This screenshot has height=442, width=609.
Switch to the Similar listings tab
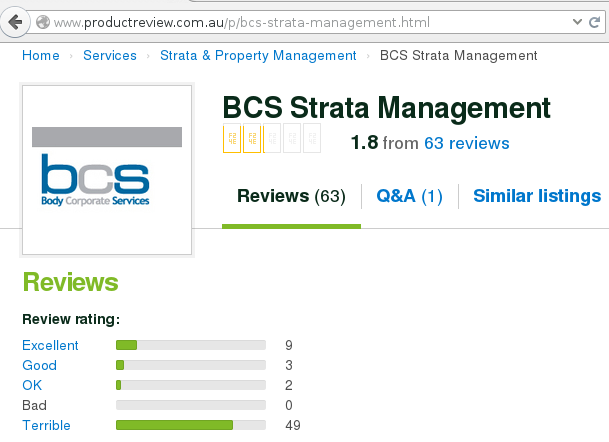coord(537,196)
